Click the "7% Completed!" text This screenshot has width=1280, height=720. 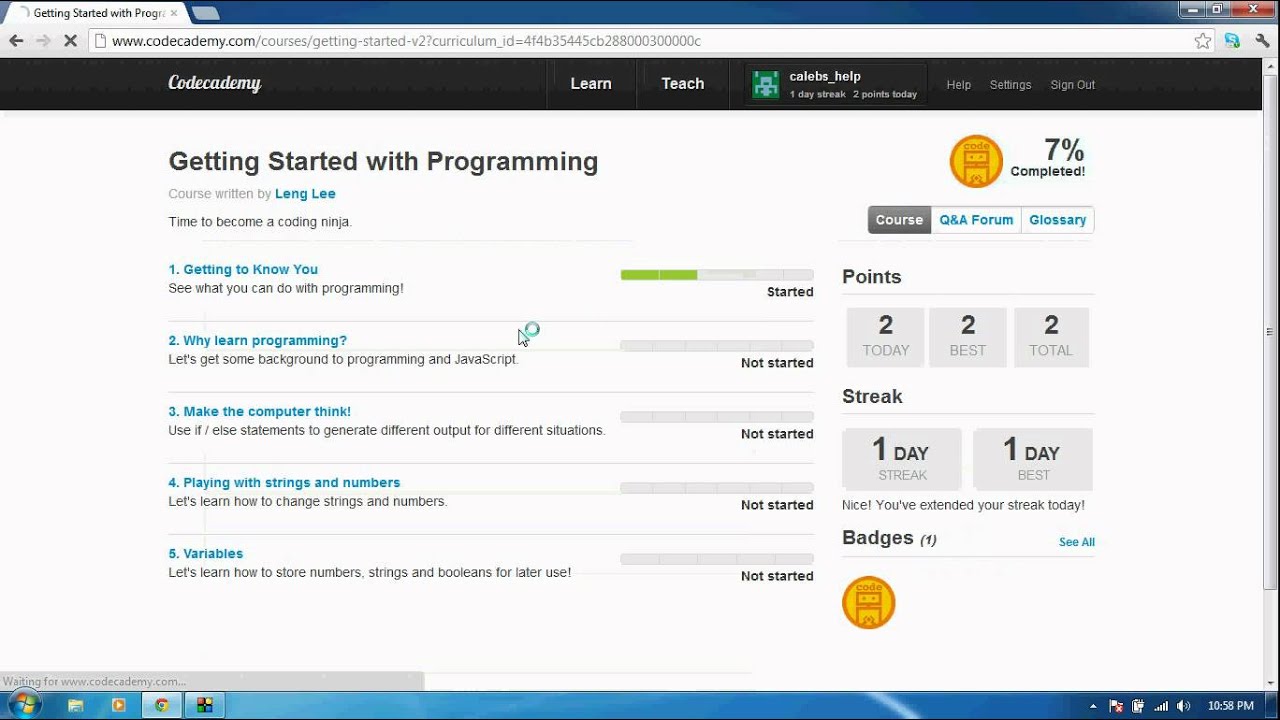tap(1048, 158)
